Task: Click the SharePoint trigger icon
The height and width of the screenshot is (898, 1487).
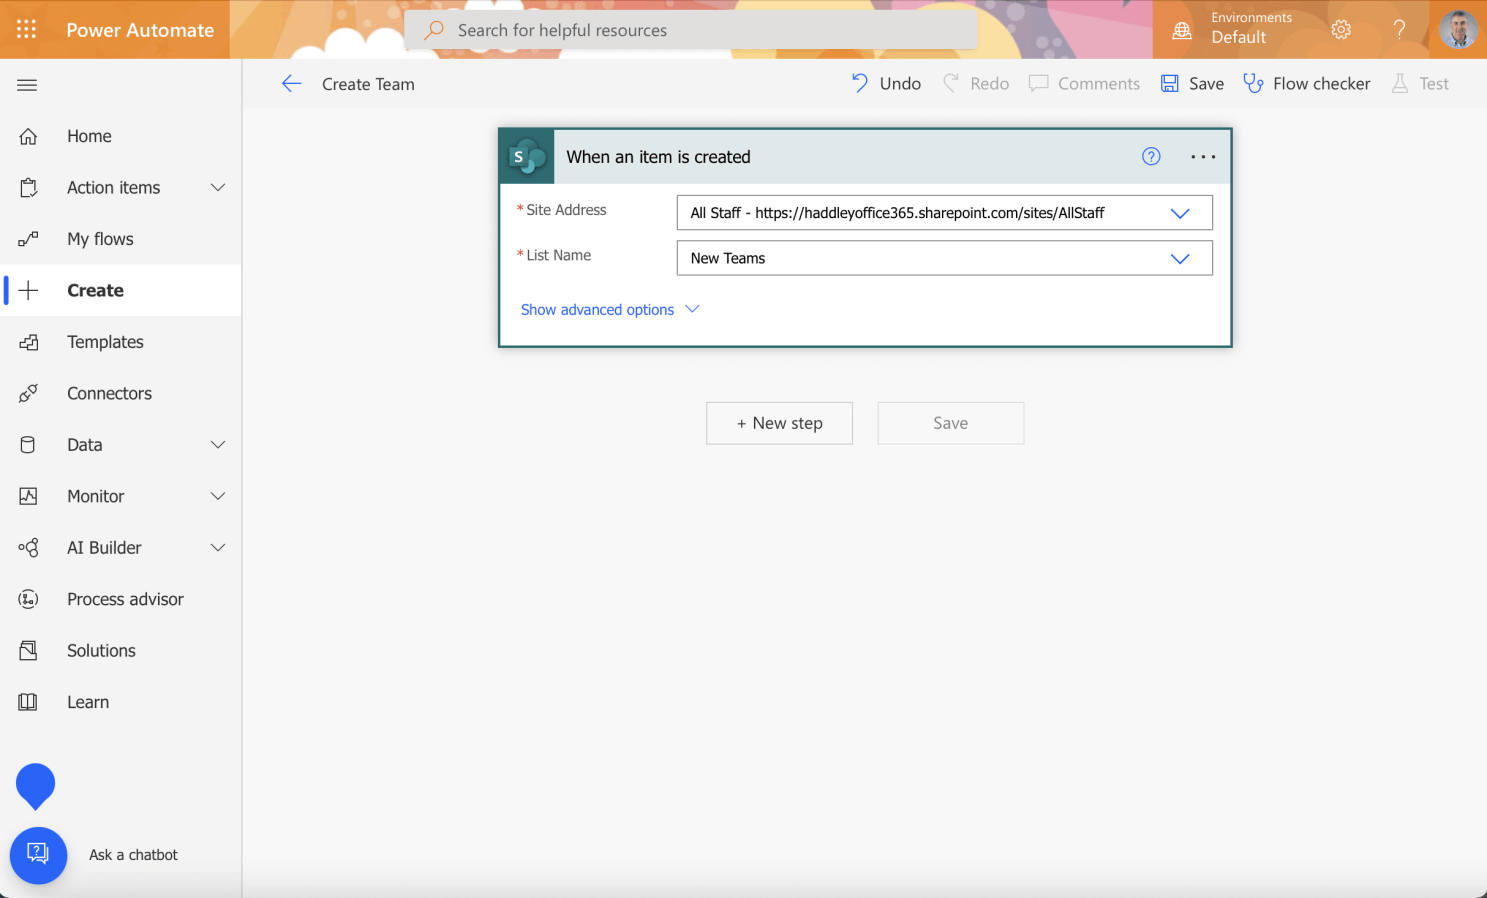Action: pos(527,157)
